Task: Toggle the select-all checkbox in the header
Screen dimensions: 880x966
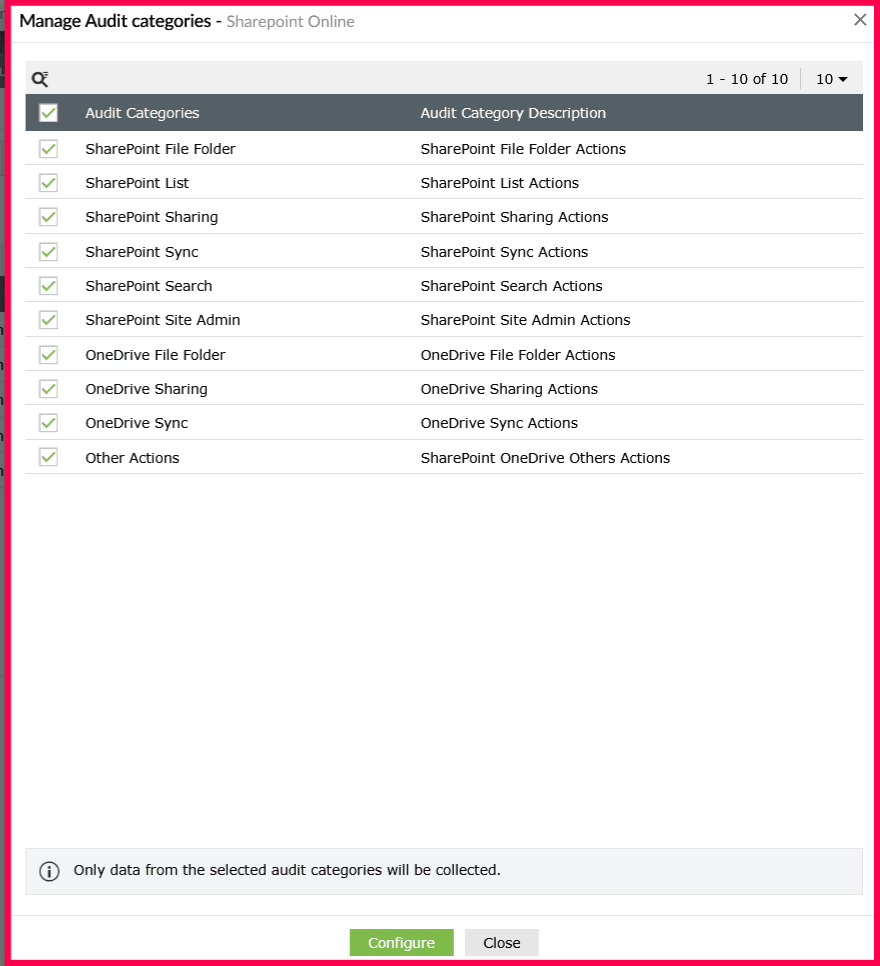Action: click(48, 113)
